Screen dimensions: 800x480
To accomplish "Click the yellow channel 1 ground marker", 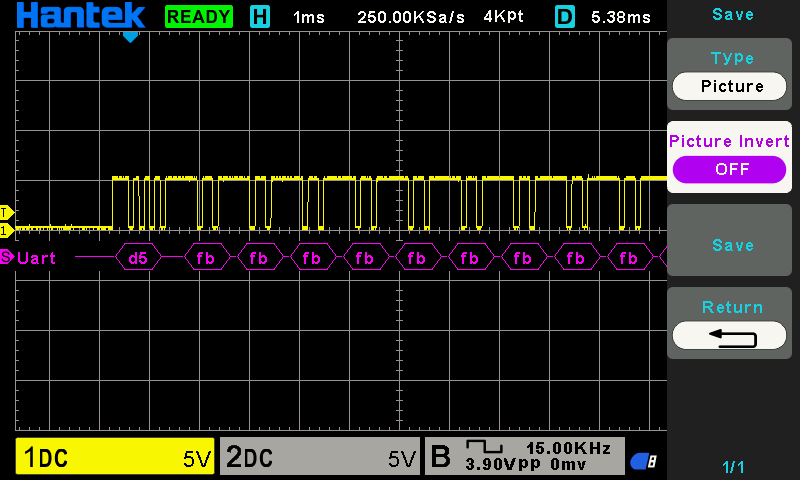I will point(6,230).
